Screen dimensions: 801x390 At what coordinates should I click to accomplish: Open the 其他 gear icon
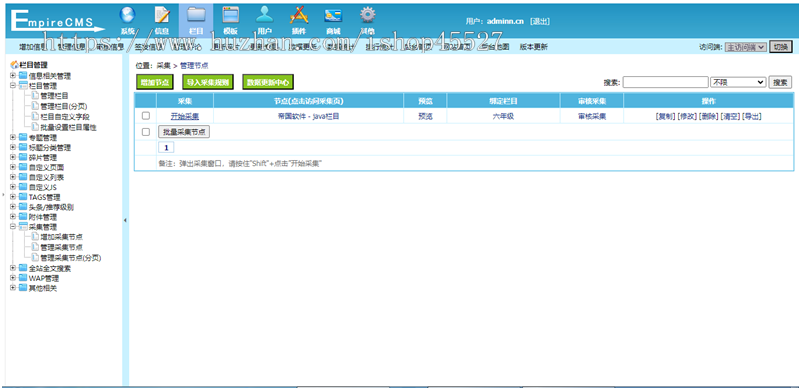(x=367, y=15)
